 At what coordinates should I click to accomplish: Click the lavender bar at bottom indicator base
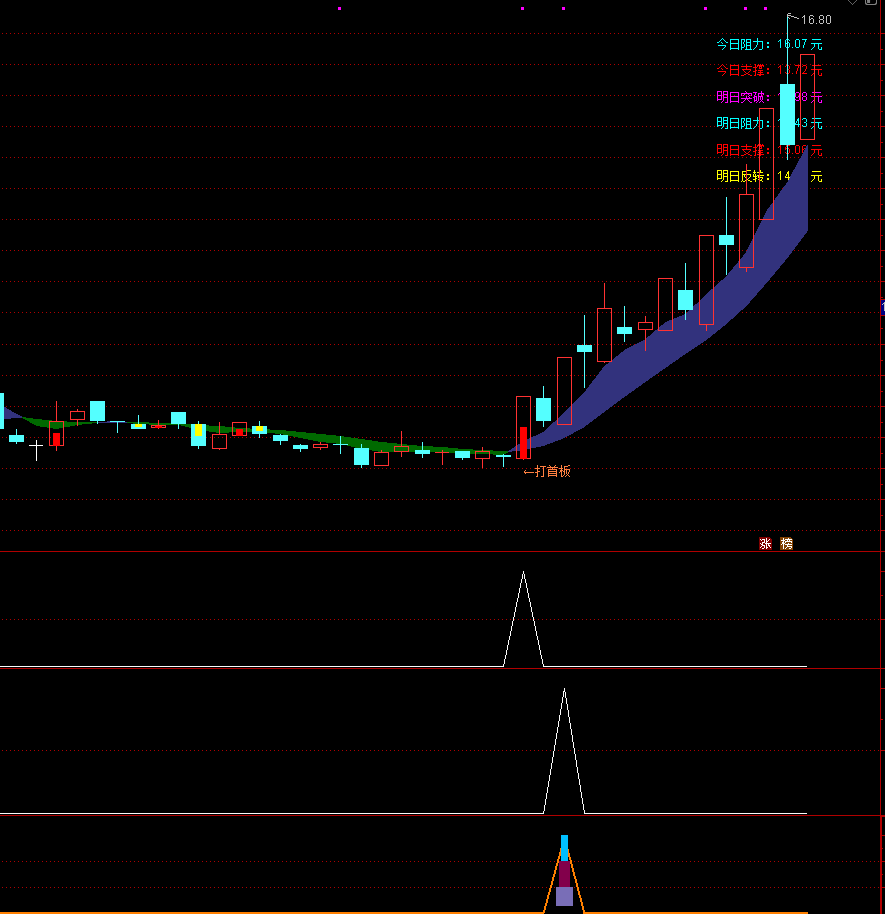pyautogui.click(x=564, y=896)
